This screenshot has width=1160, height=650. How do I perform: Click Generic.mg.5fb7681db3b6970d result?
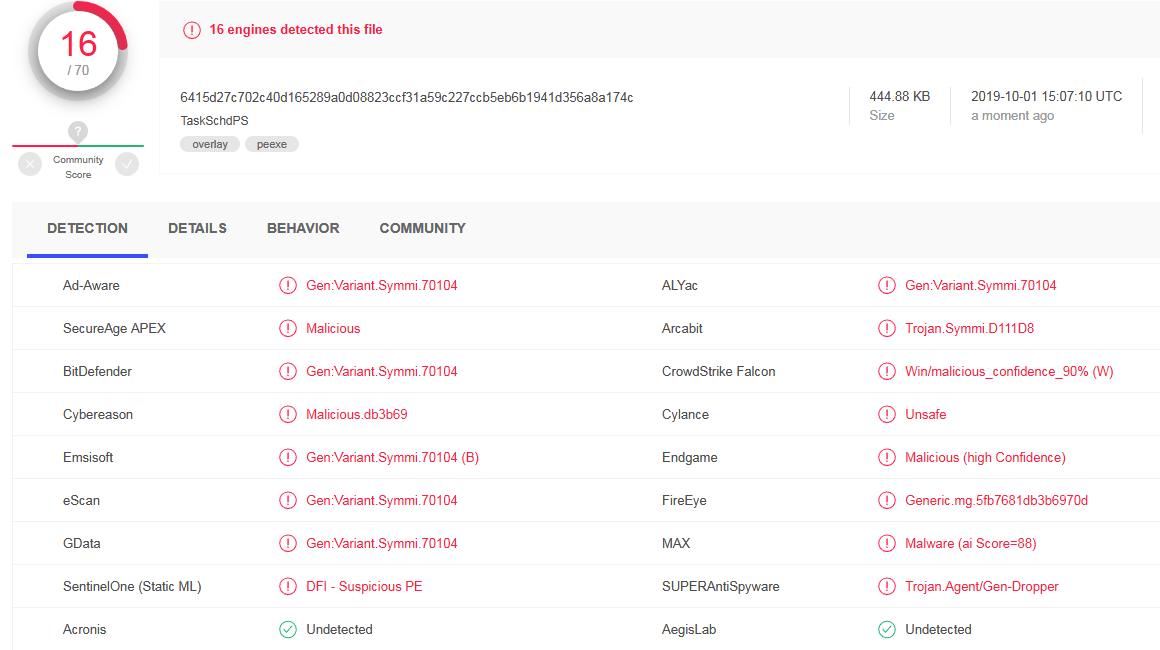[997, 501]
